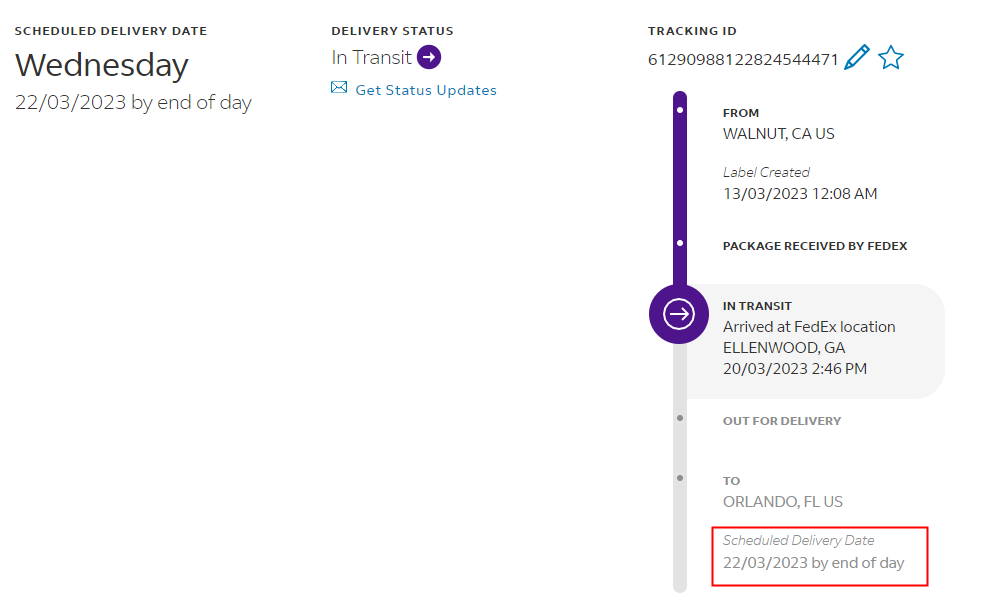
Task: Click the tracking ID number
Action: click(x=743, y=59)
